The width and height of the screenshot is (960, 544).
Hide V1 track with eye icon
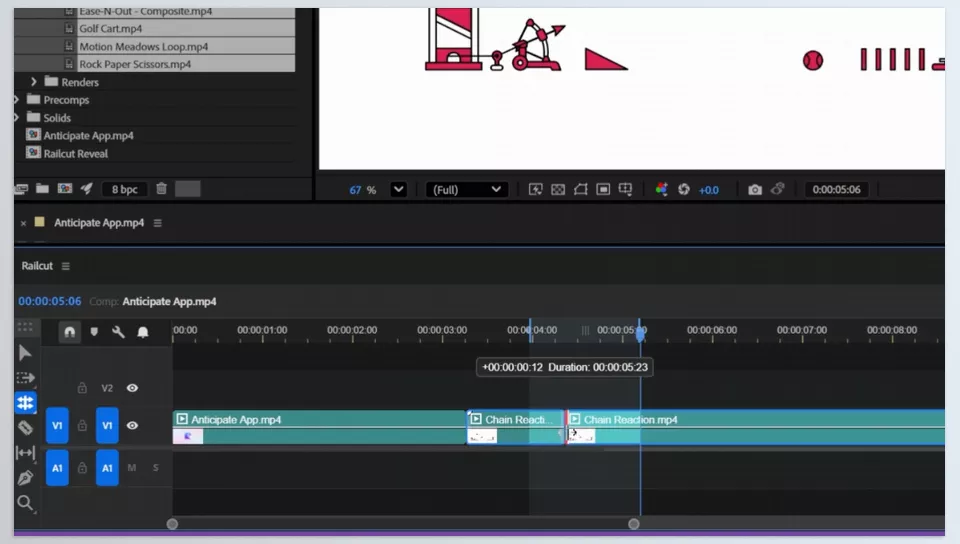tap(132, 425)
